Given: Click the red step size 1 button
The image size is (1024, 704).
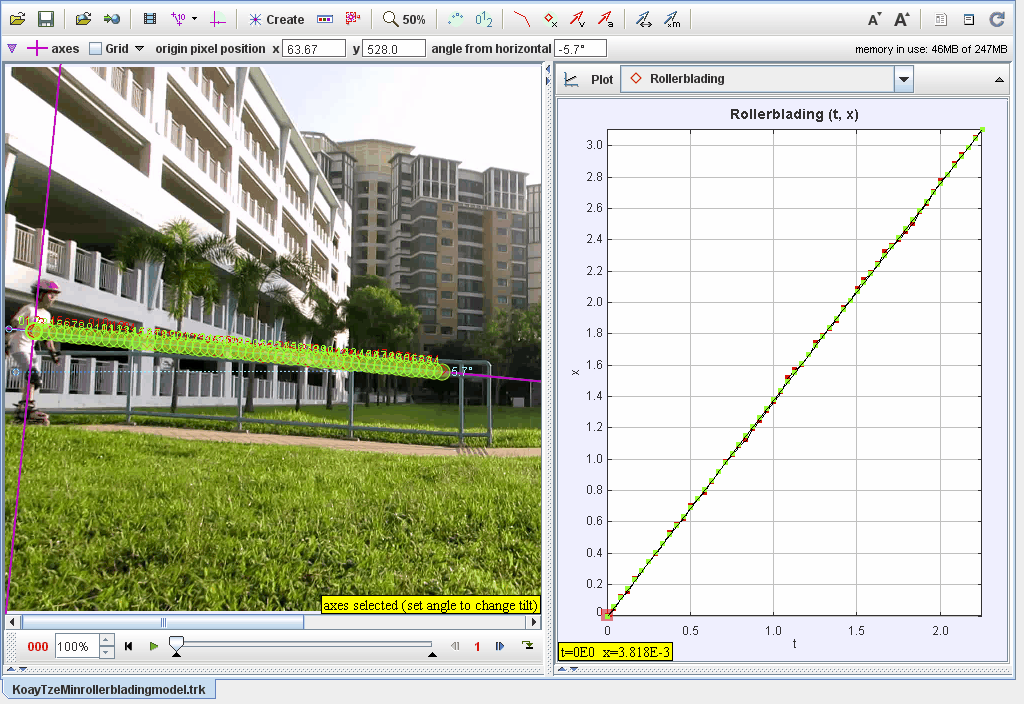Looking at the screenshot, I should (x=477, y=647).
